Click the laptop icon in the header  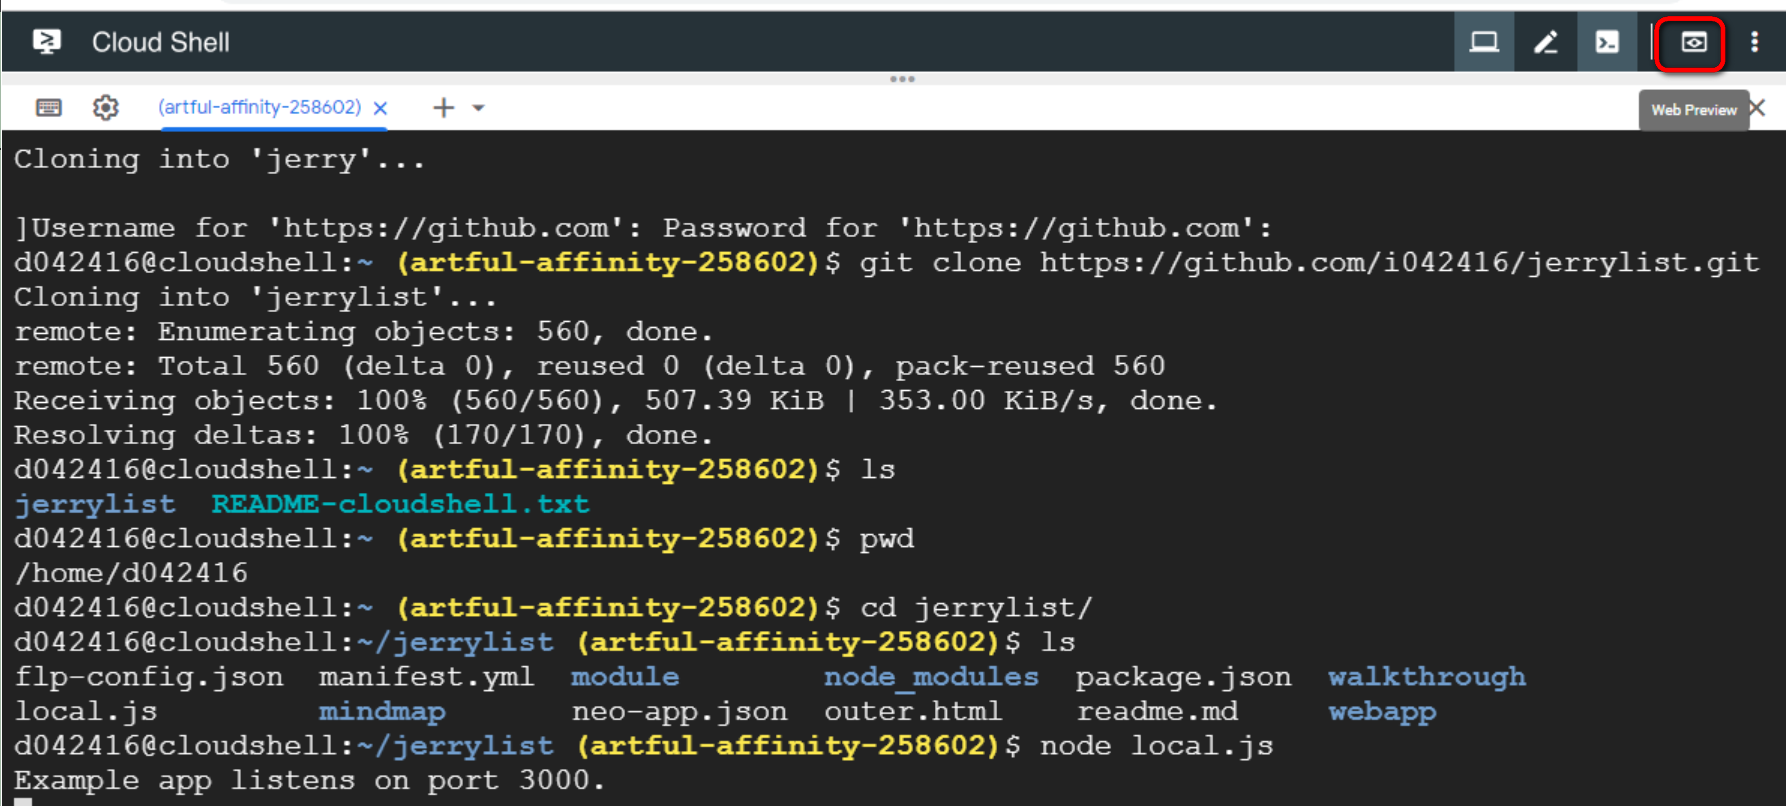pos(1484,42)
